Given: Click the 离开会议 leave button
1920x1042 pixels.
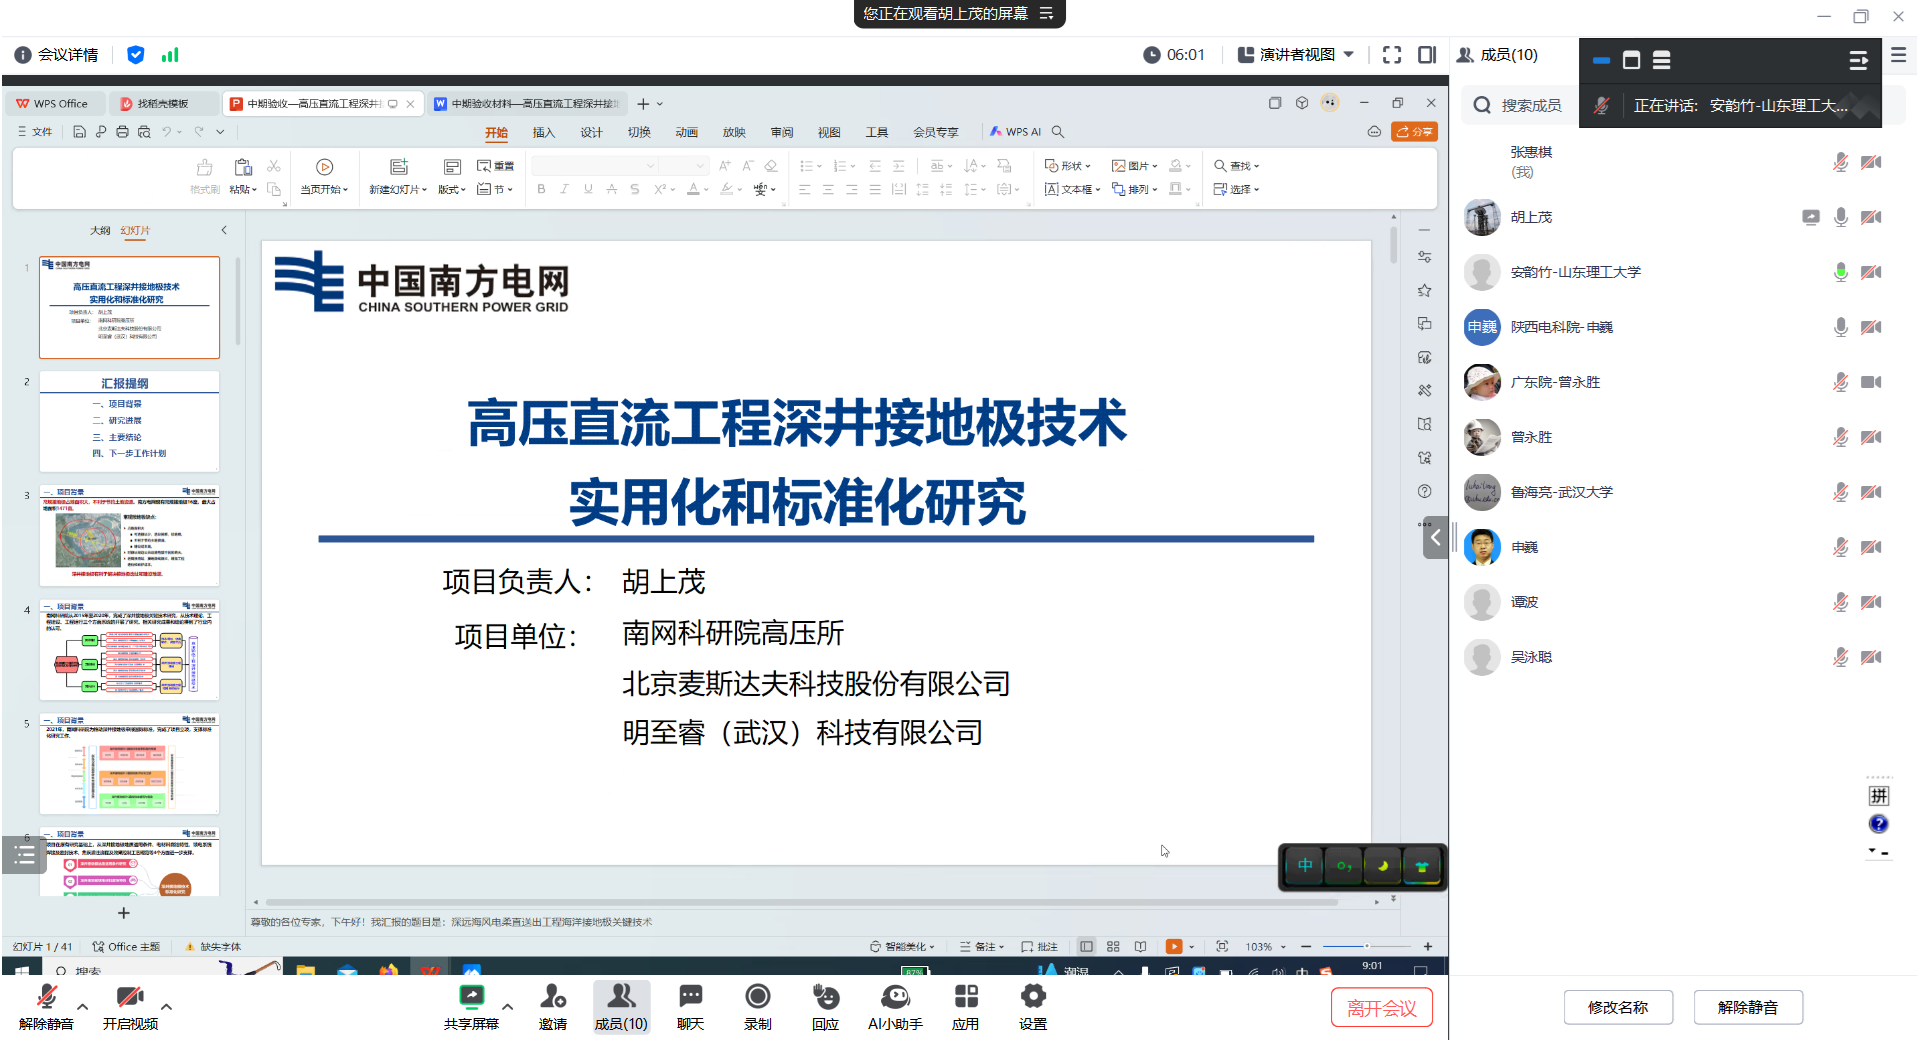Looking at the screenshot, I should pyautogui.click(x=1381, y=1008).
